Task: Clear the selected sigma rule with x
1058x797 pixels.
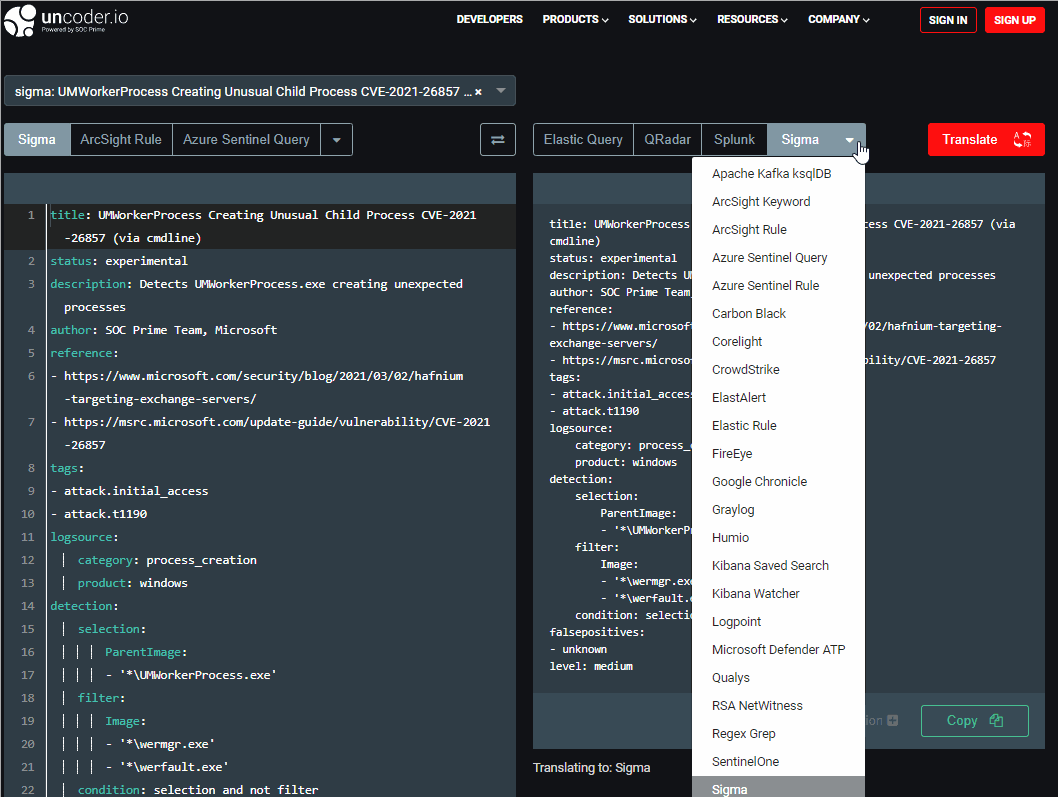Action: coord(478,92)
